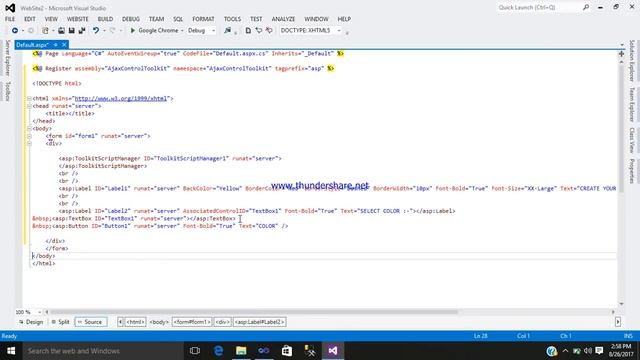Click the Open File toolbar icon
The image size is (640, 360).
click(x=61, y=31)
